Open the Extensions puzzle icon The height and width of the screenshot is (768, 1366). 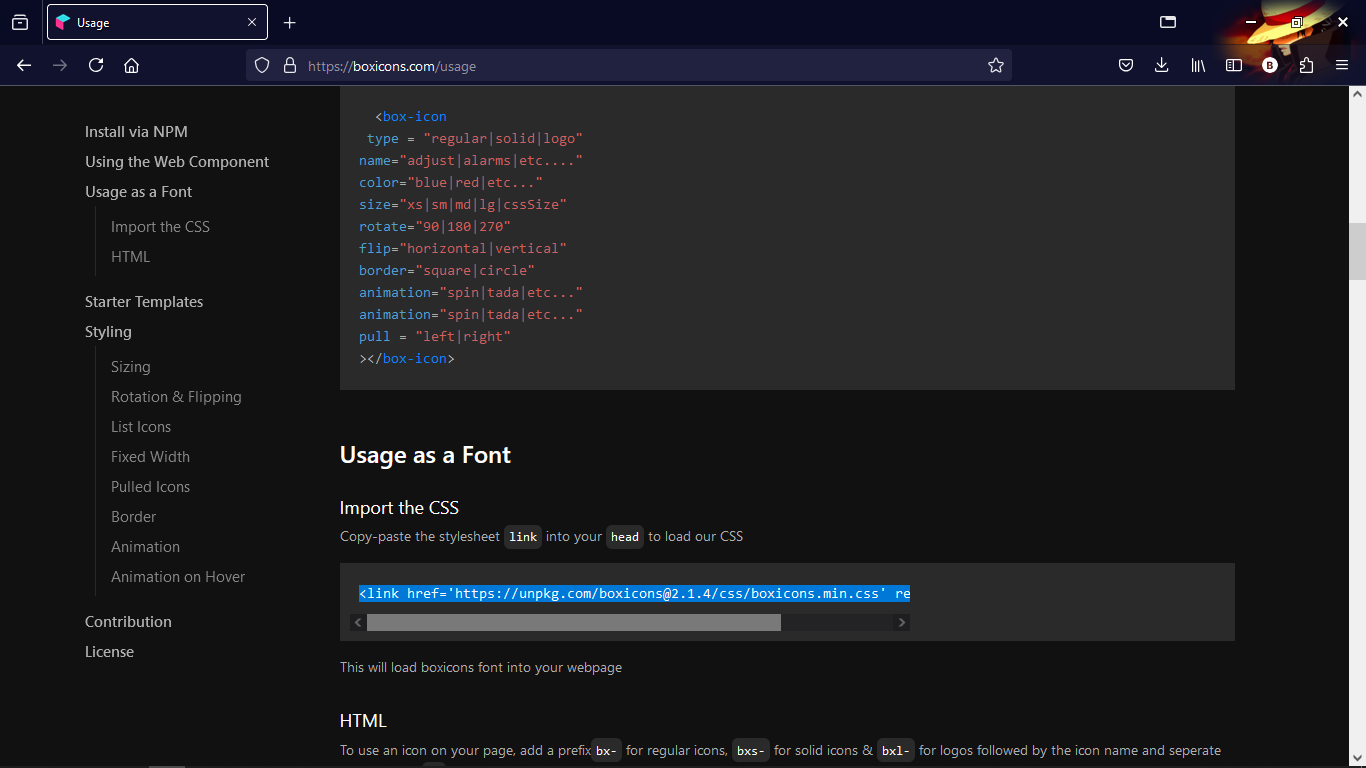1306,66
